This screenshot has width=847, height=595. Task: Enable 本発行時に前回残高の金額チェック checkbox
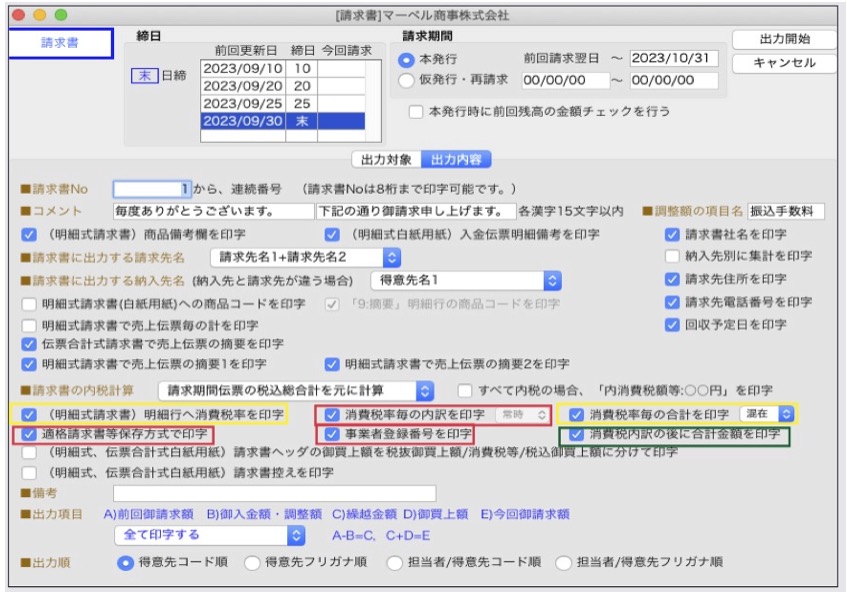(416, 112)
